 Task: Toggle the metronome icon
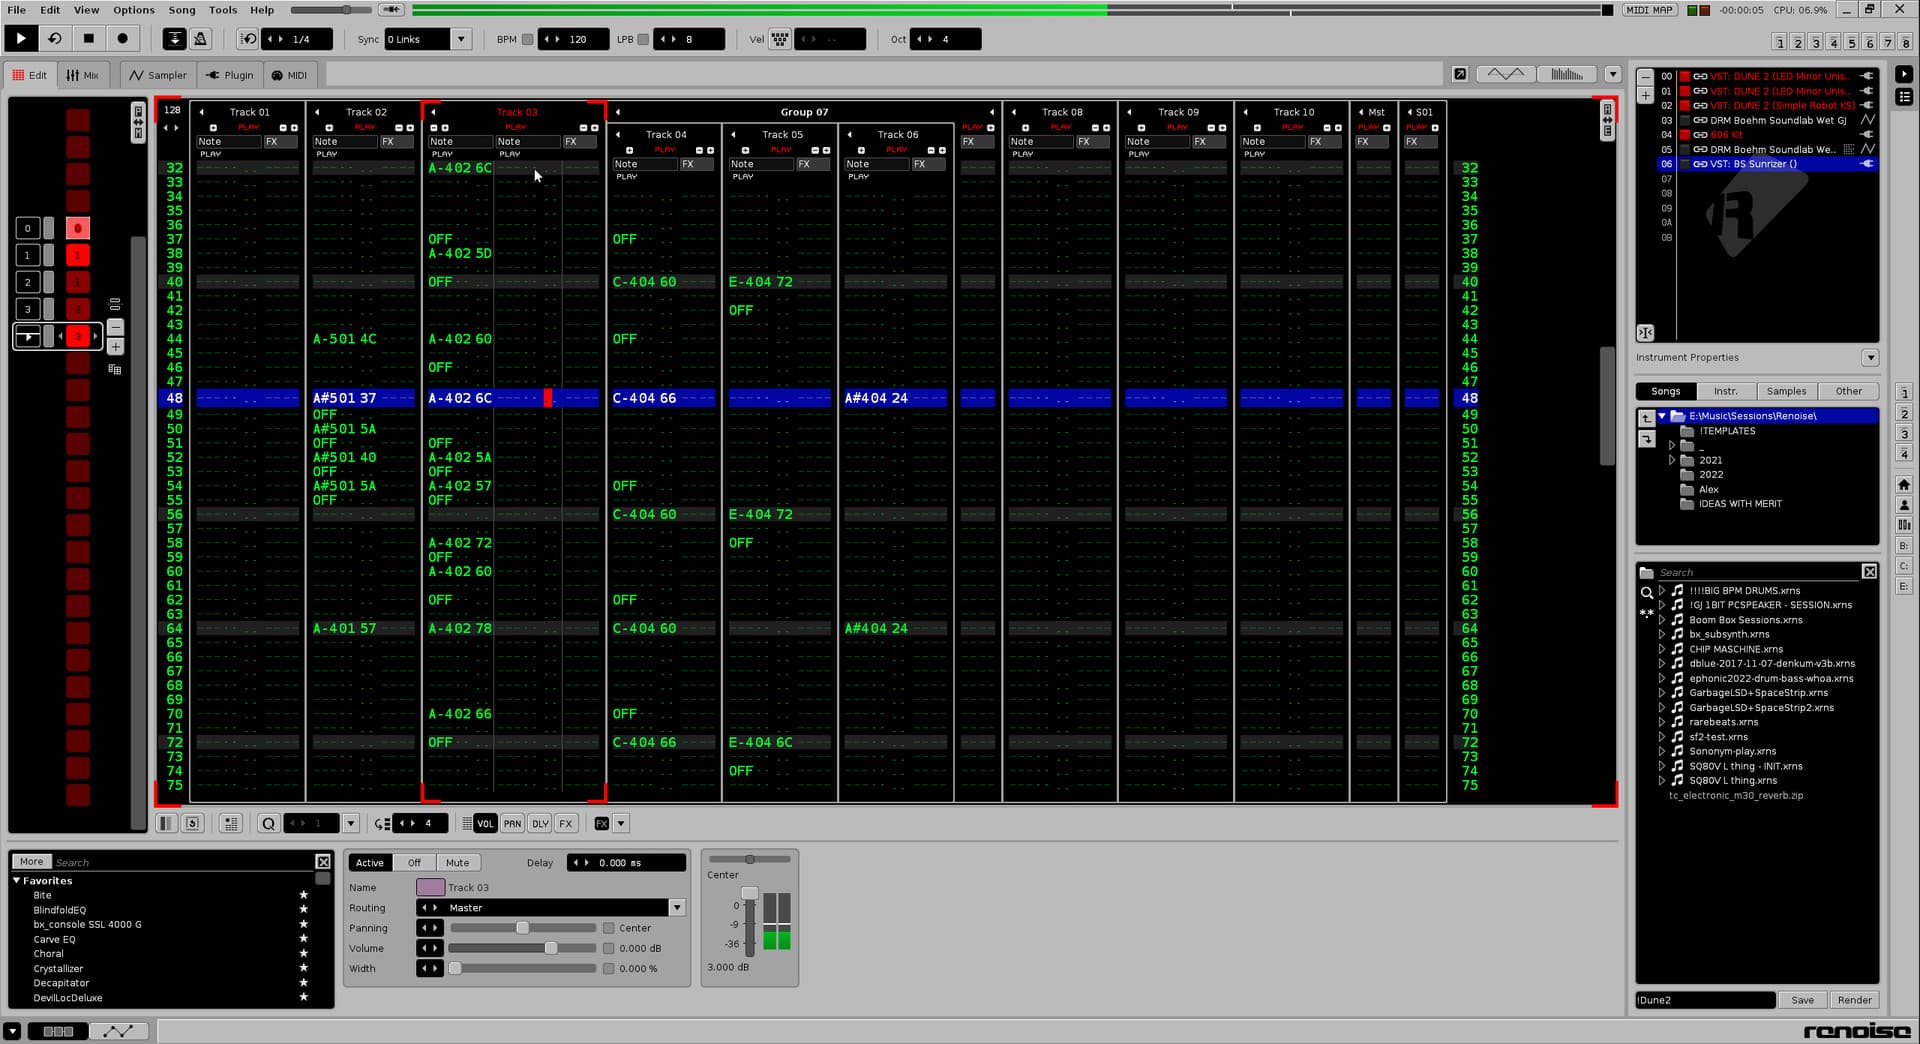[x=200, y=39]
